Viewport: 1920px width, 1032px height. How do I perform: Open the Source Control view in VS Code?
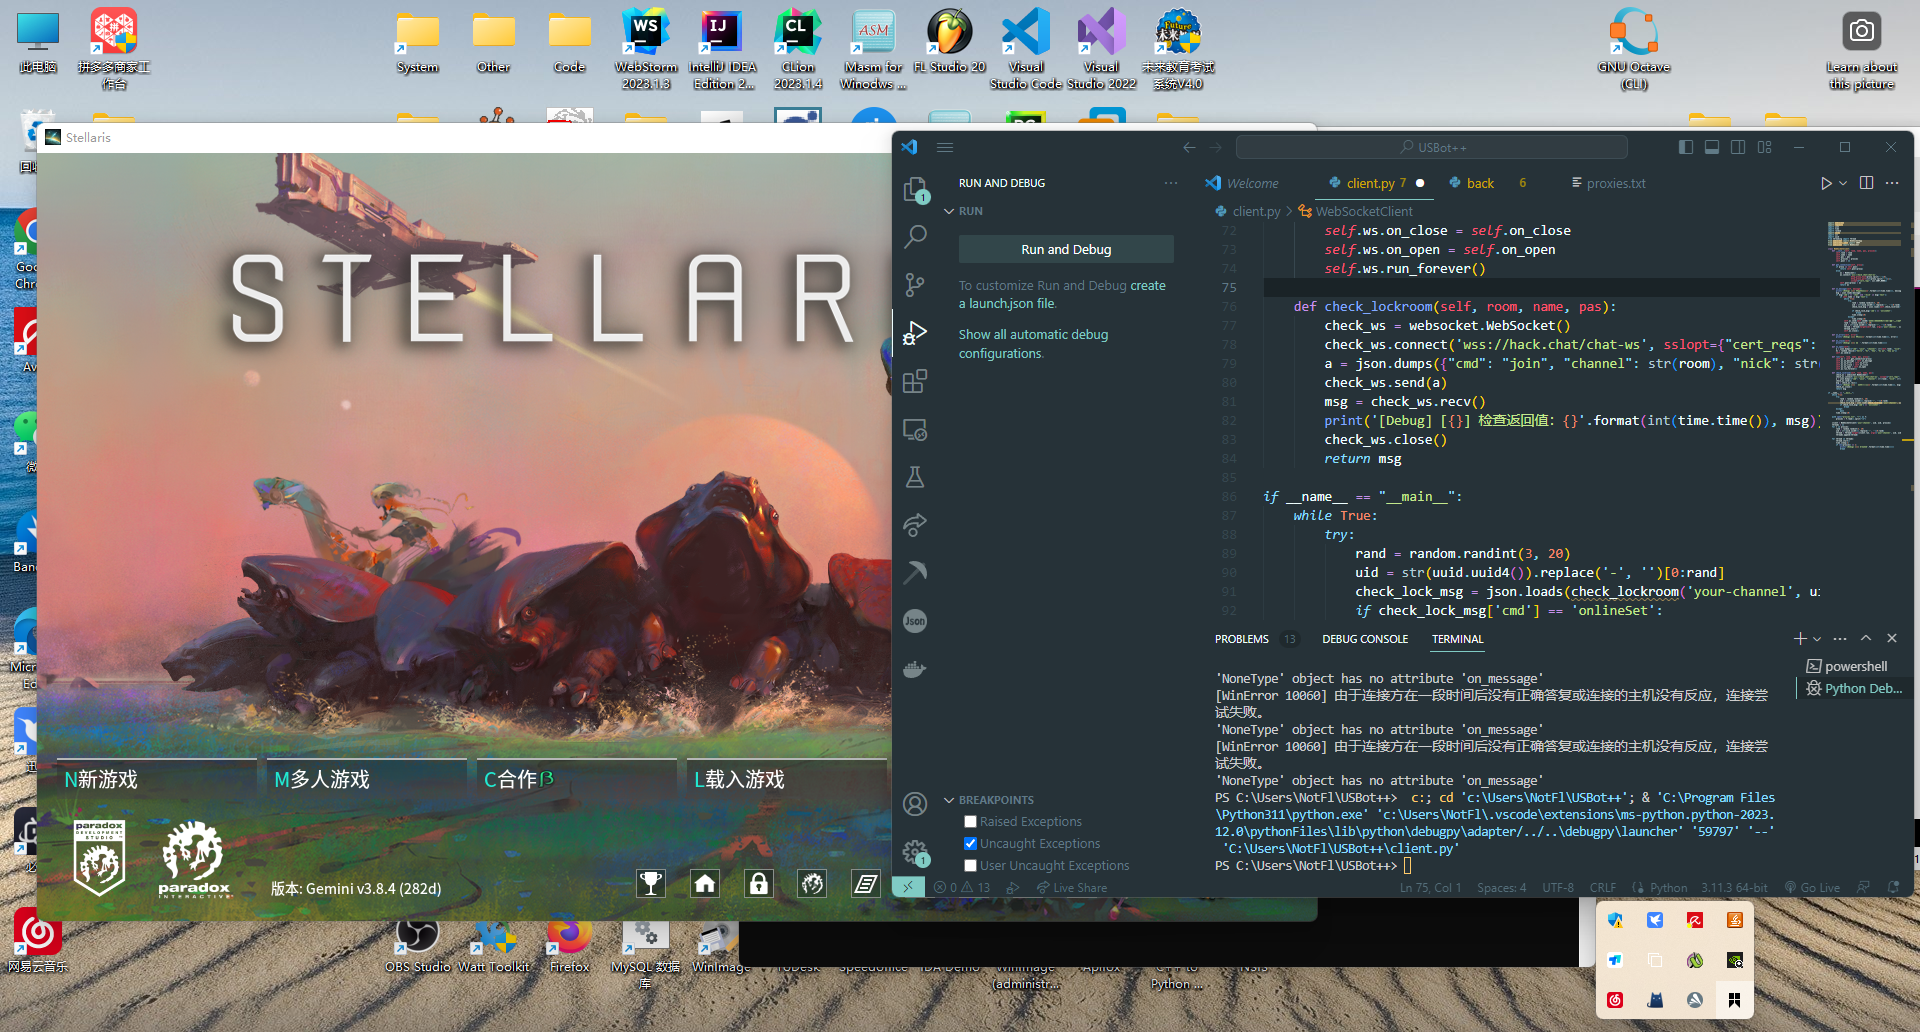click(915, 285)
